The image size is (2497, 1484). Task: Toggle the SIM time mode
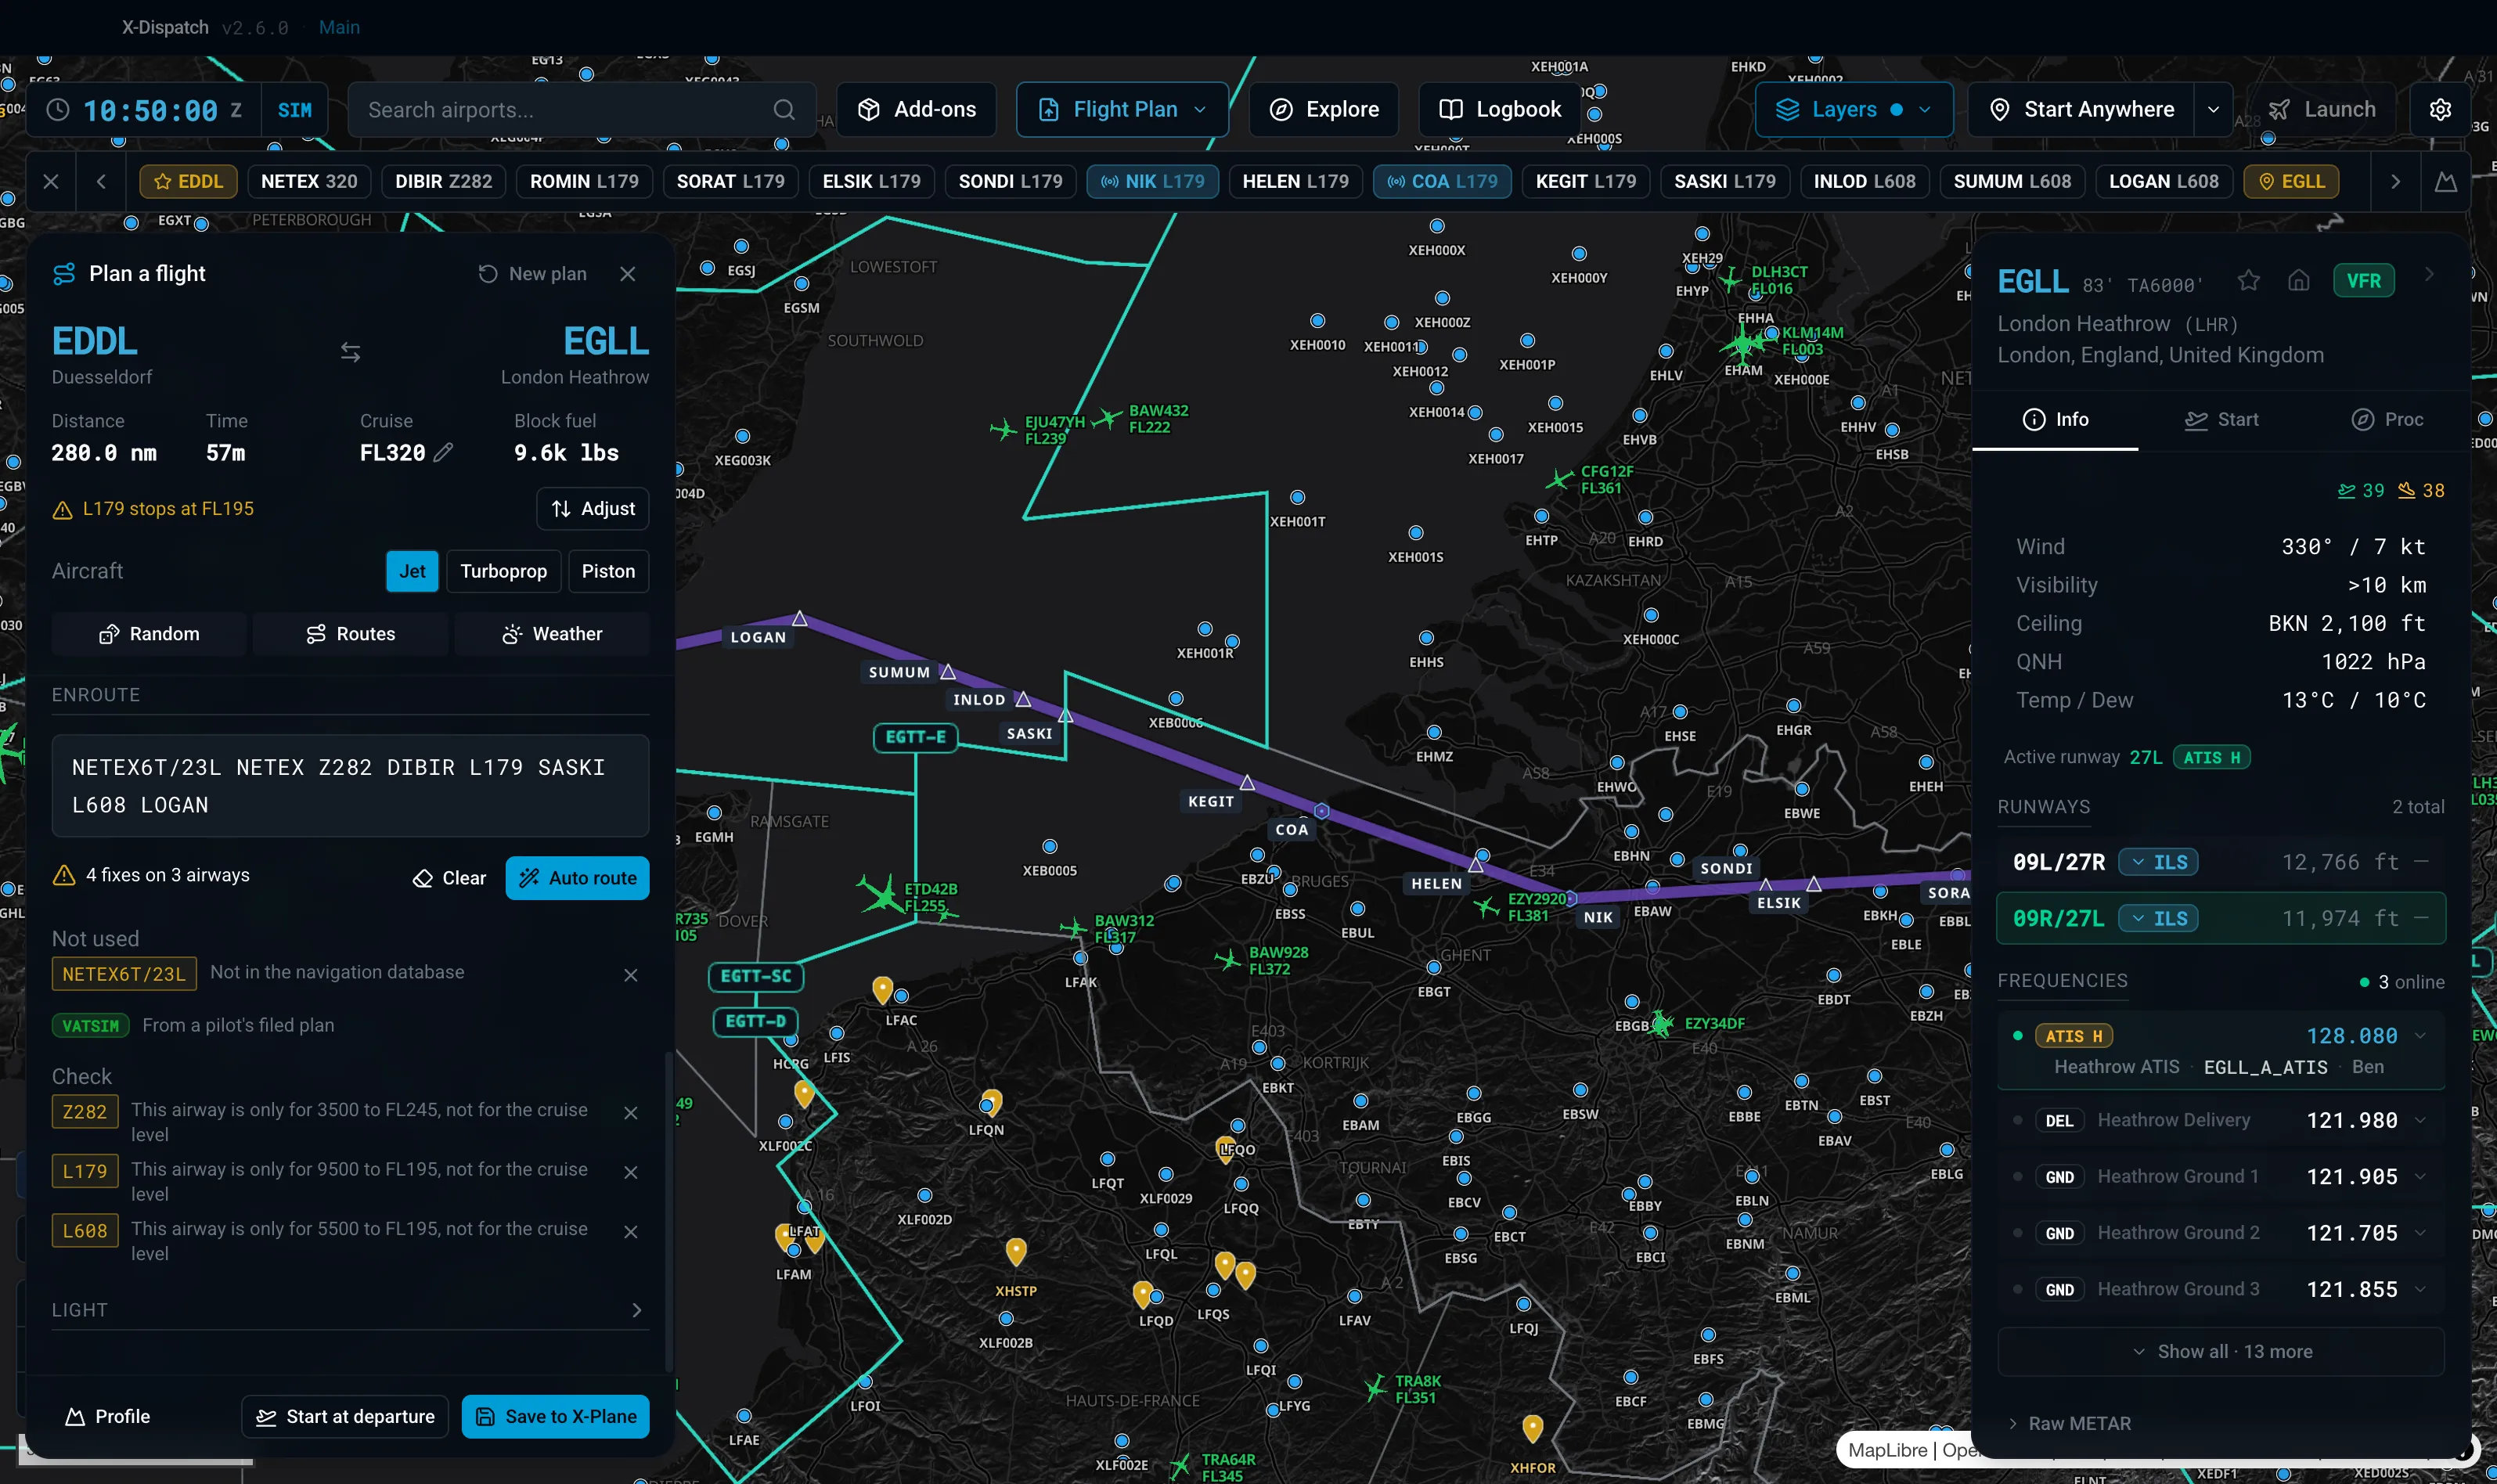click(294, 110)
